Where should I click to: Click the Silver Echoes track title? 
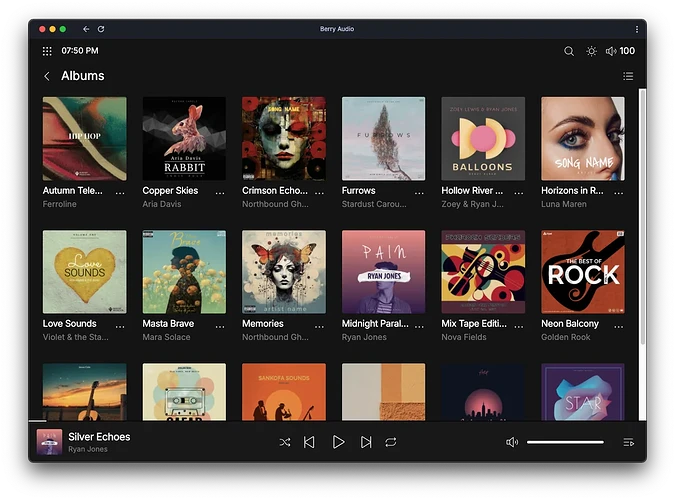[99, 437]
